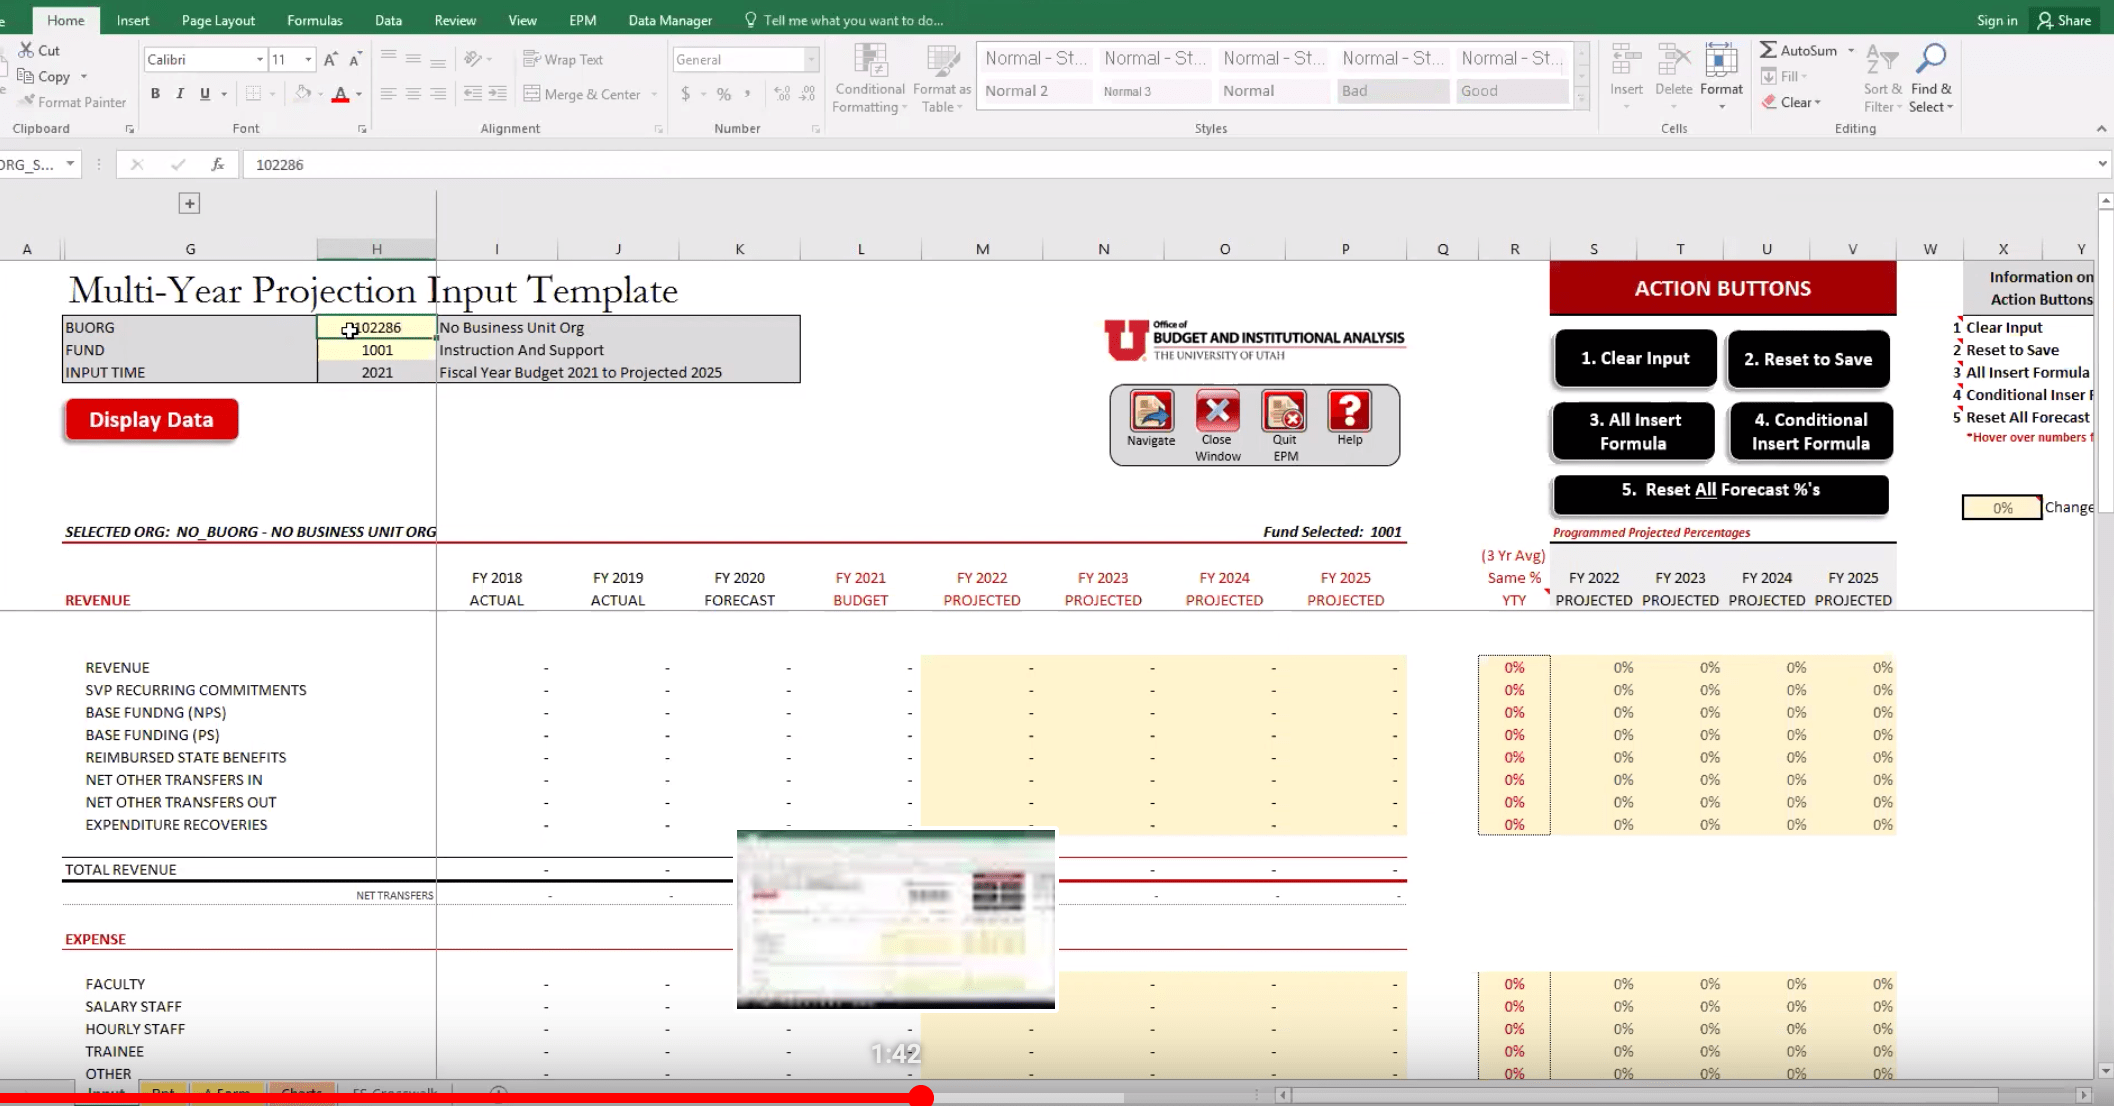Click the Insert Function fx icon
Image resolution: width=2114 pixels, height=1106 pixels.
tap(217, 164)
